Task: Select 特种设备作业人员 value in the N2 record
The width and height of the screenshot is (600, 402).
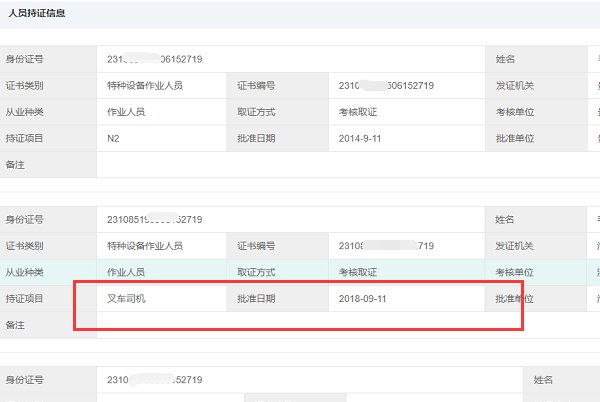Action: click(x=145, y=86)
